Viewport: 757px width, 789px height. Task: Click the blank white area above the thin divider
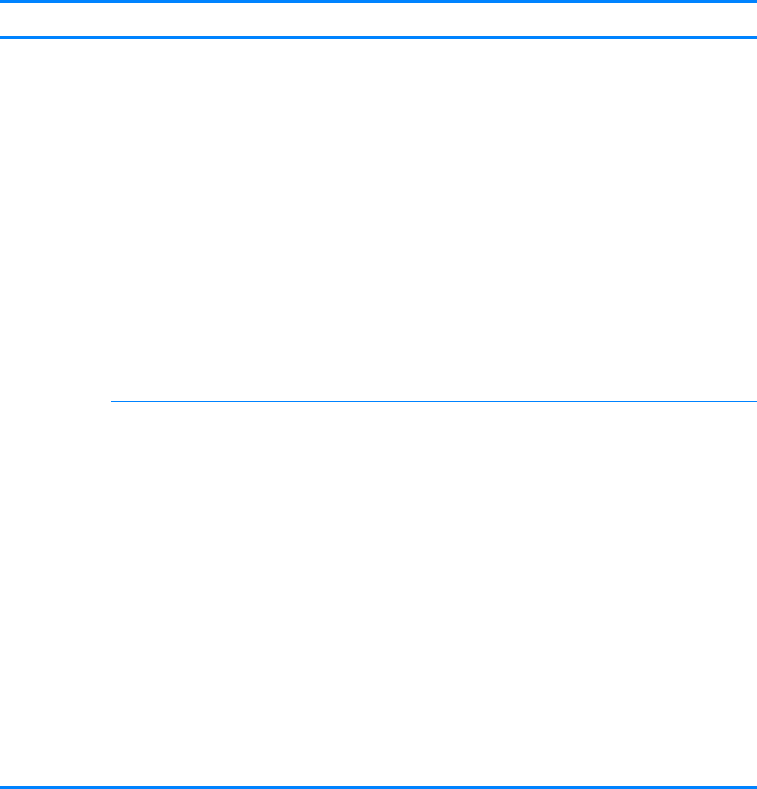[378, 220]
